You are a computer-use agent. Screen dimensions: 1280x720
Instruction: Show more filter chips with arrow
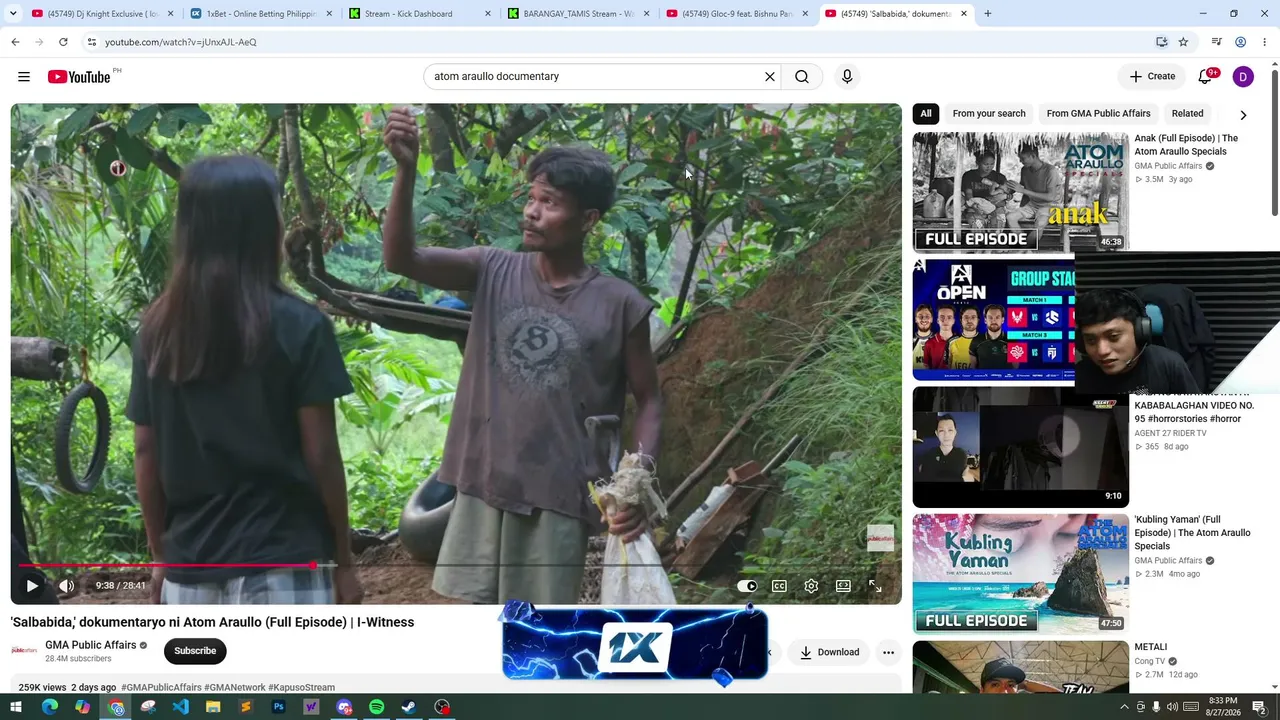pyautogui.click(x=1243, y=115)
